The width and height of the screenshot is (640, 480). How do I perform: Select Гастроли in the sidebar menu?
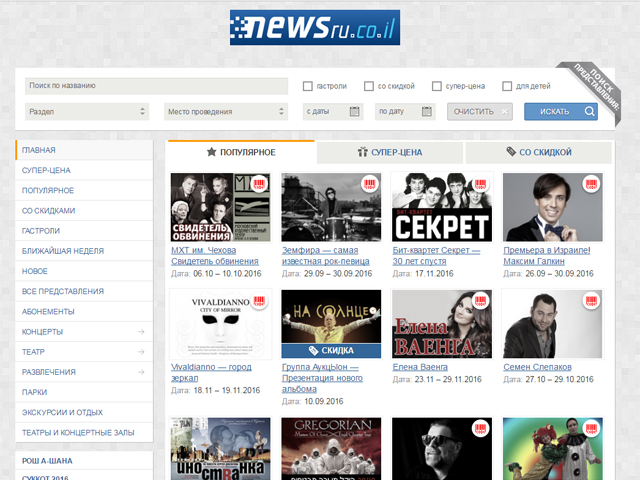click(x=84, y=231)
